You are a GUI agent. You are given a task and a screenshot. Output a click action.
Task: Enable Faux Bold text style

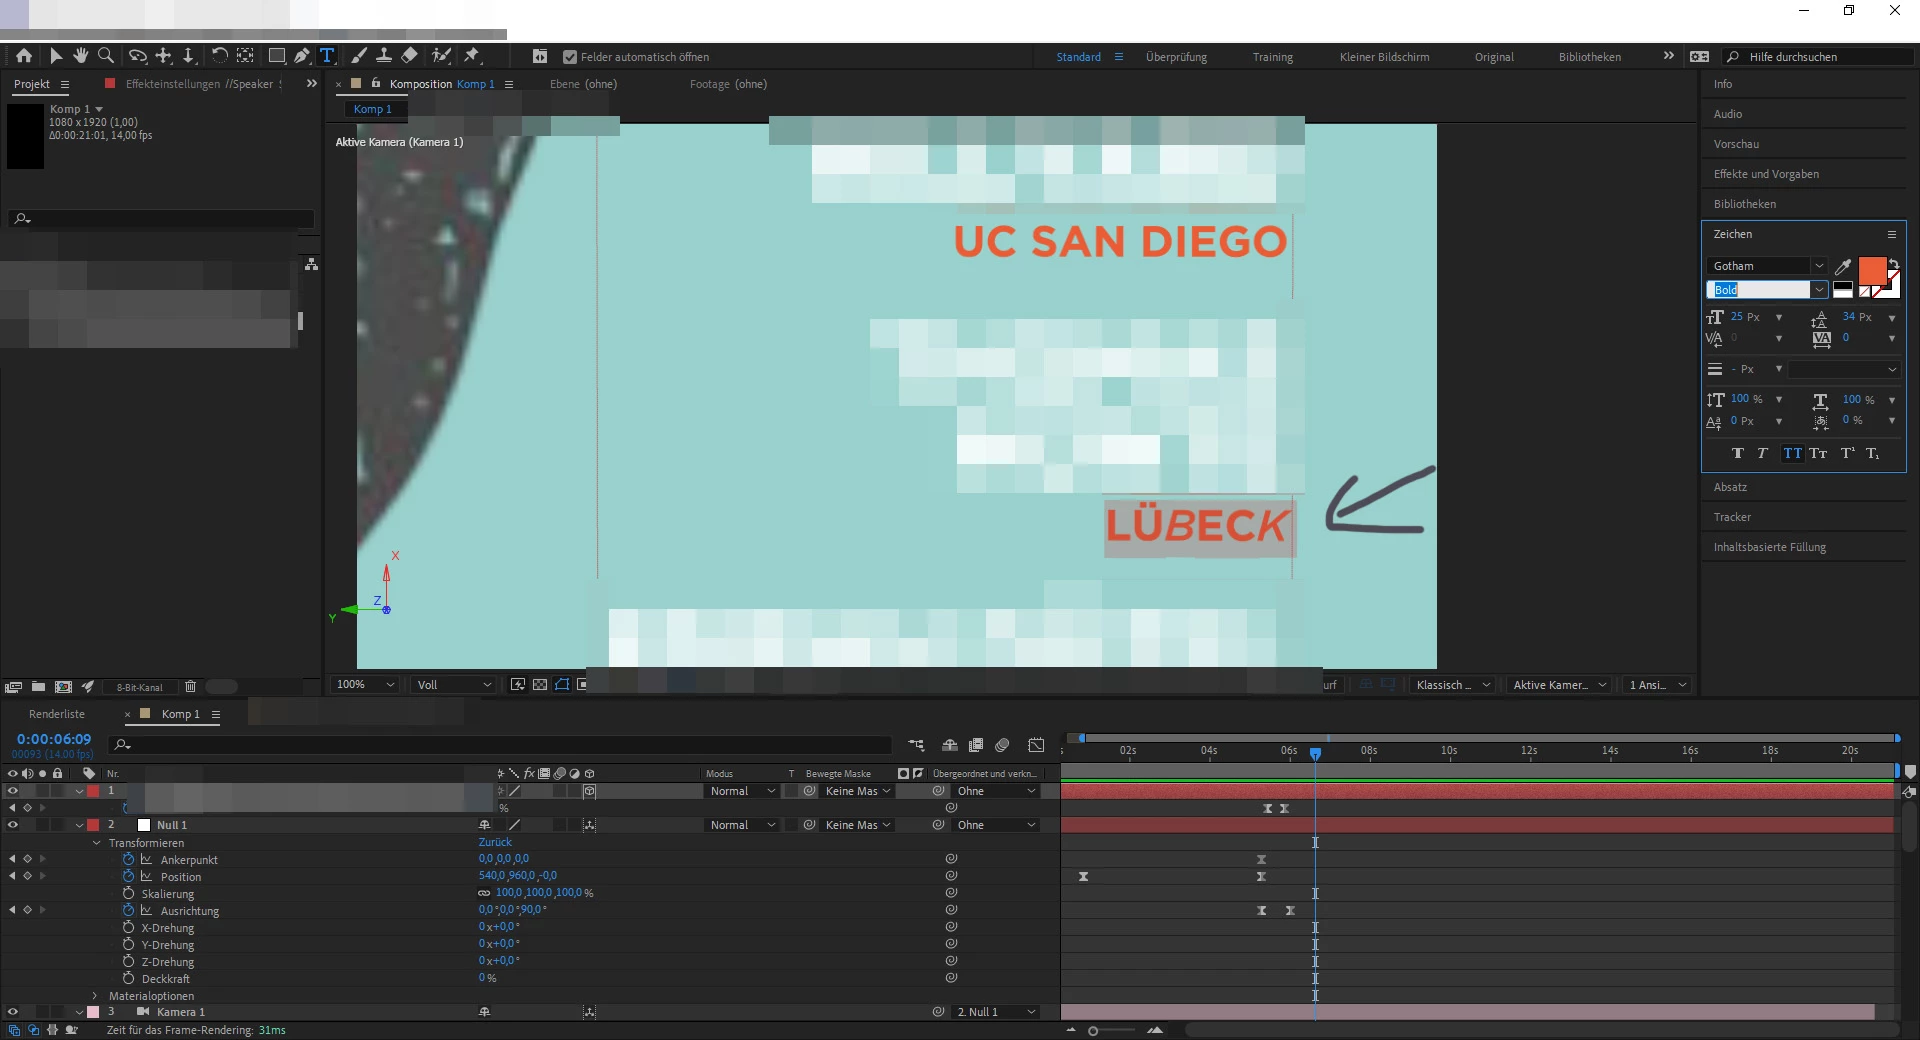(1738, 454)
